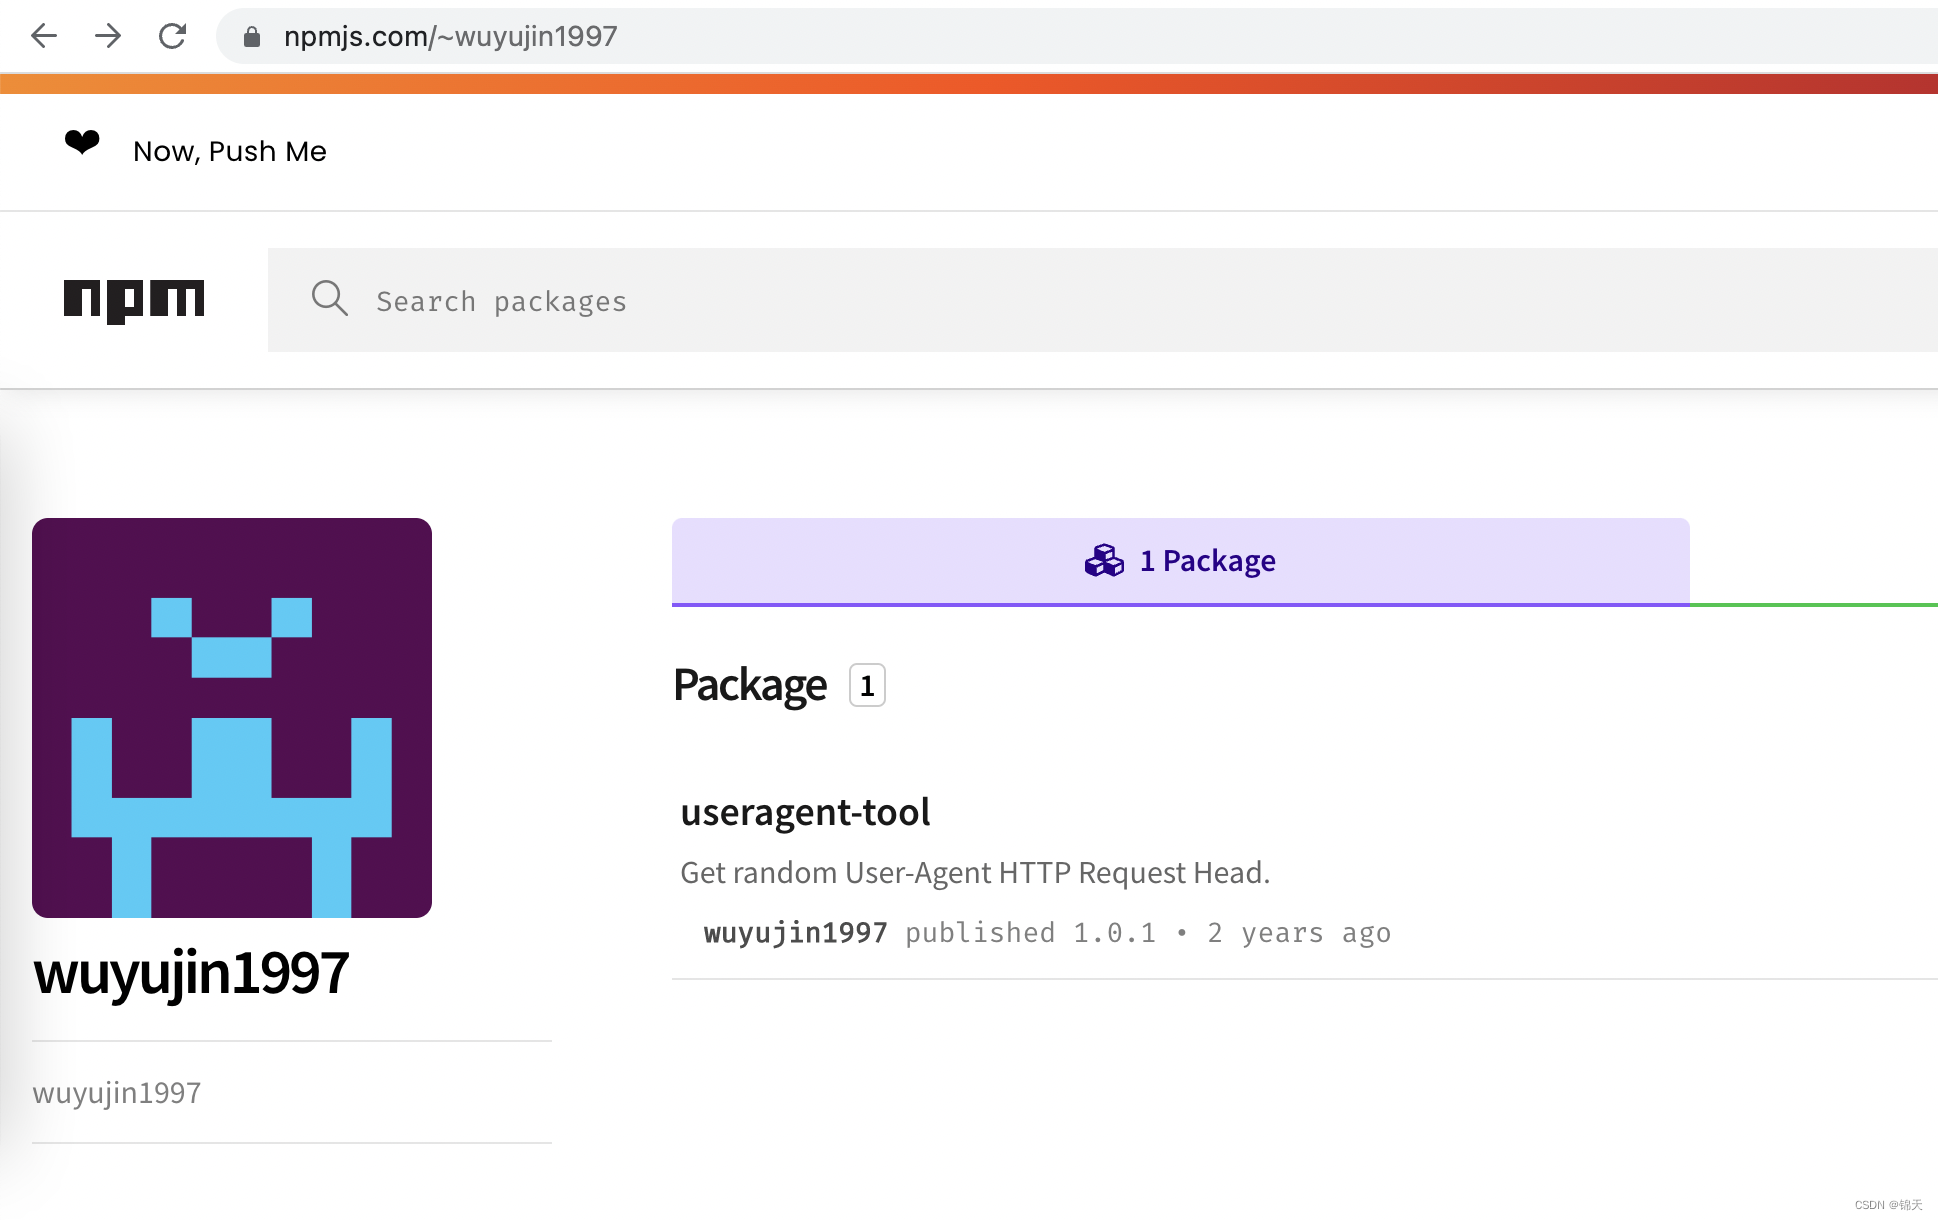Click the npm logo
The image size is (1938, 1220).
(x=134, y=300)
